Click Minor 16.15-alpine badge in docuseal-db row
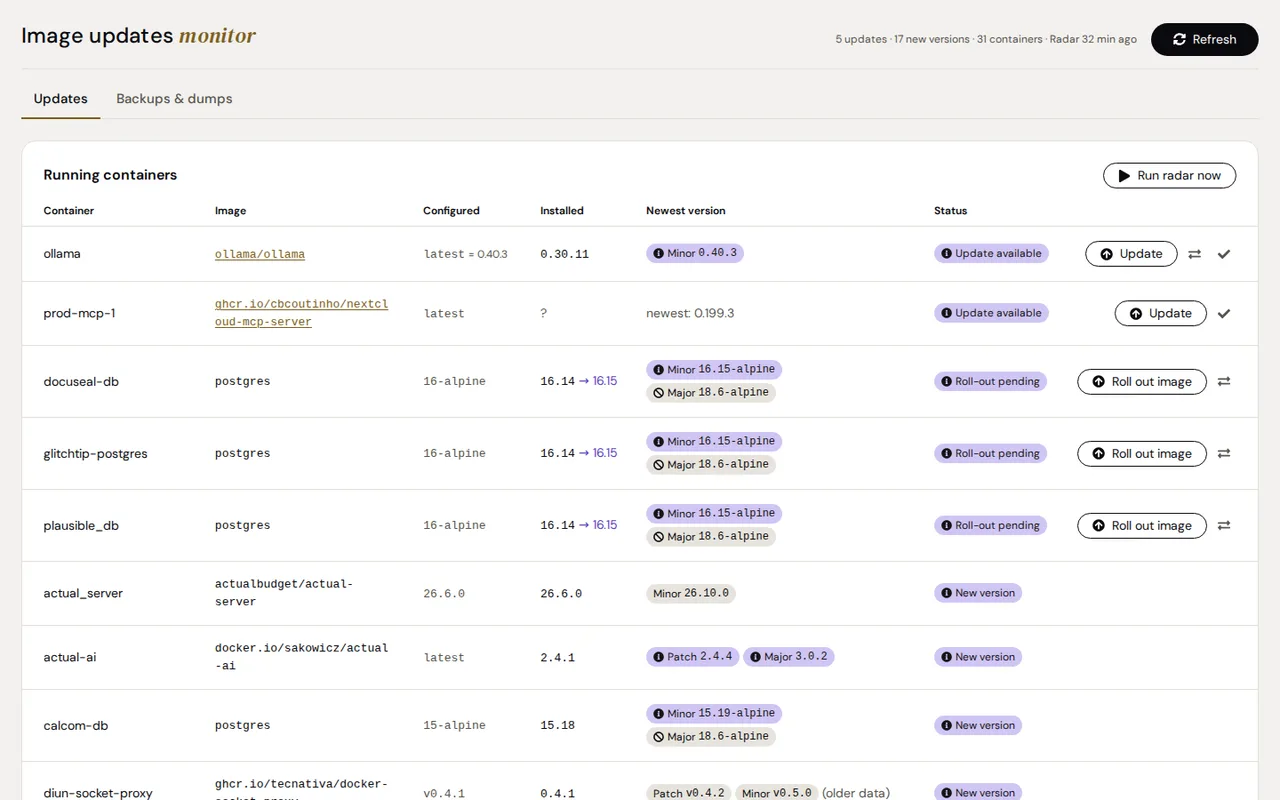This screenshot has width=1280, height=800. pyautogui.click(x=714, y=369)
